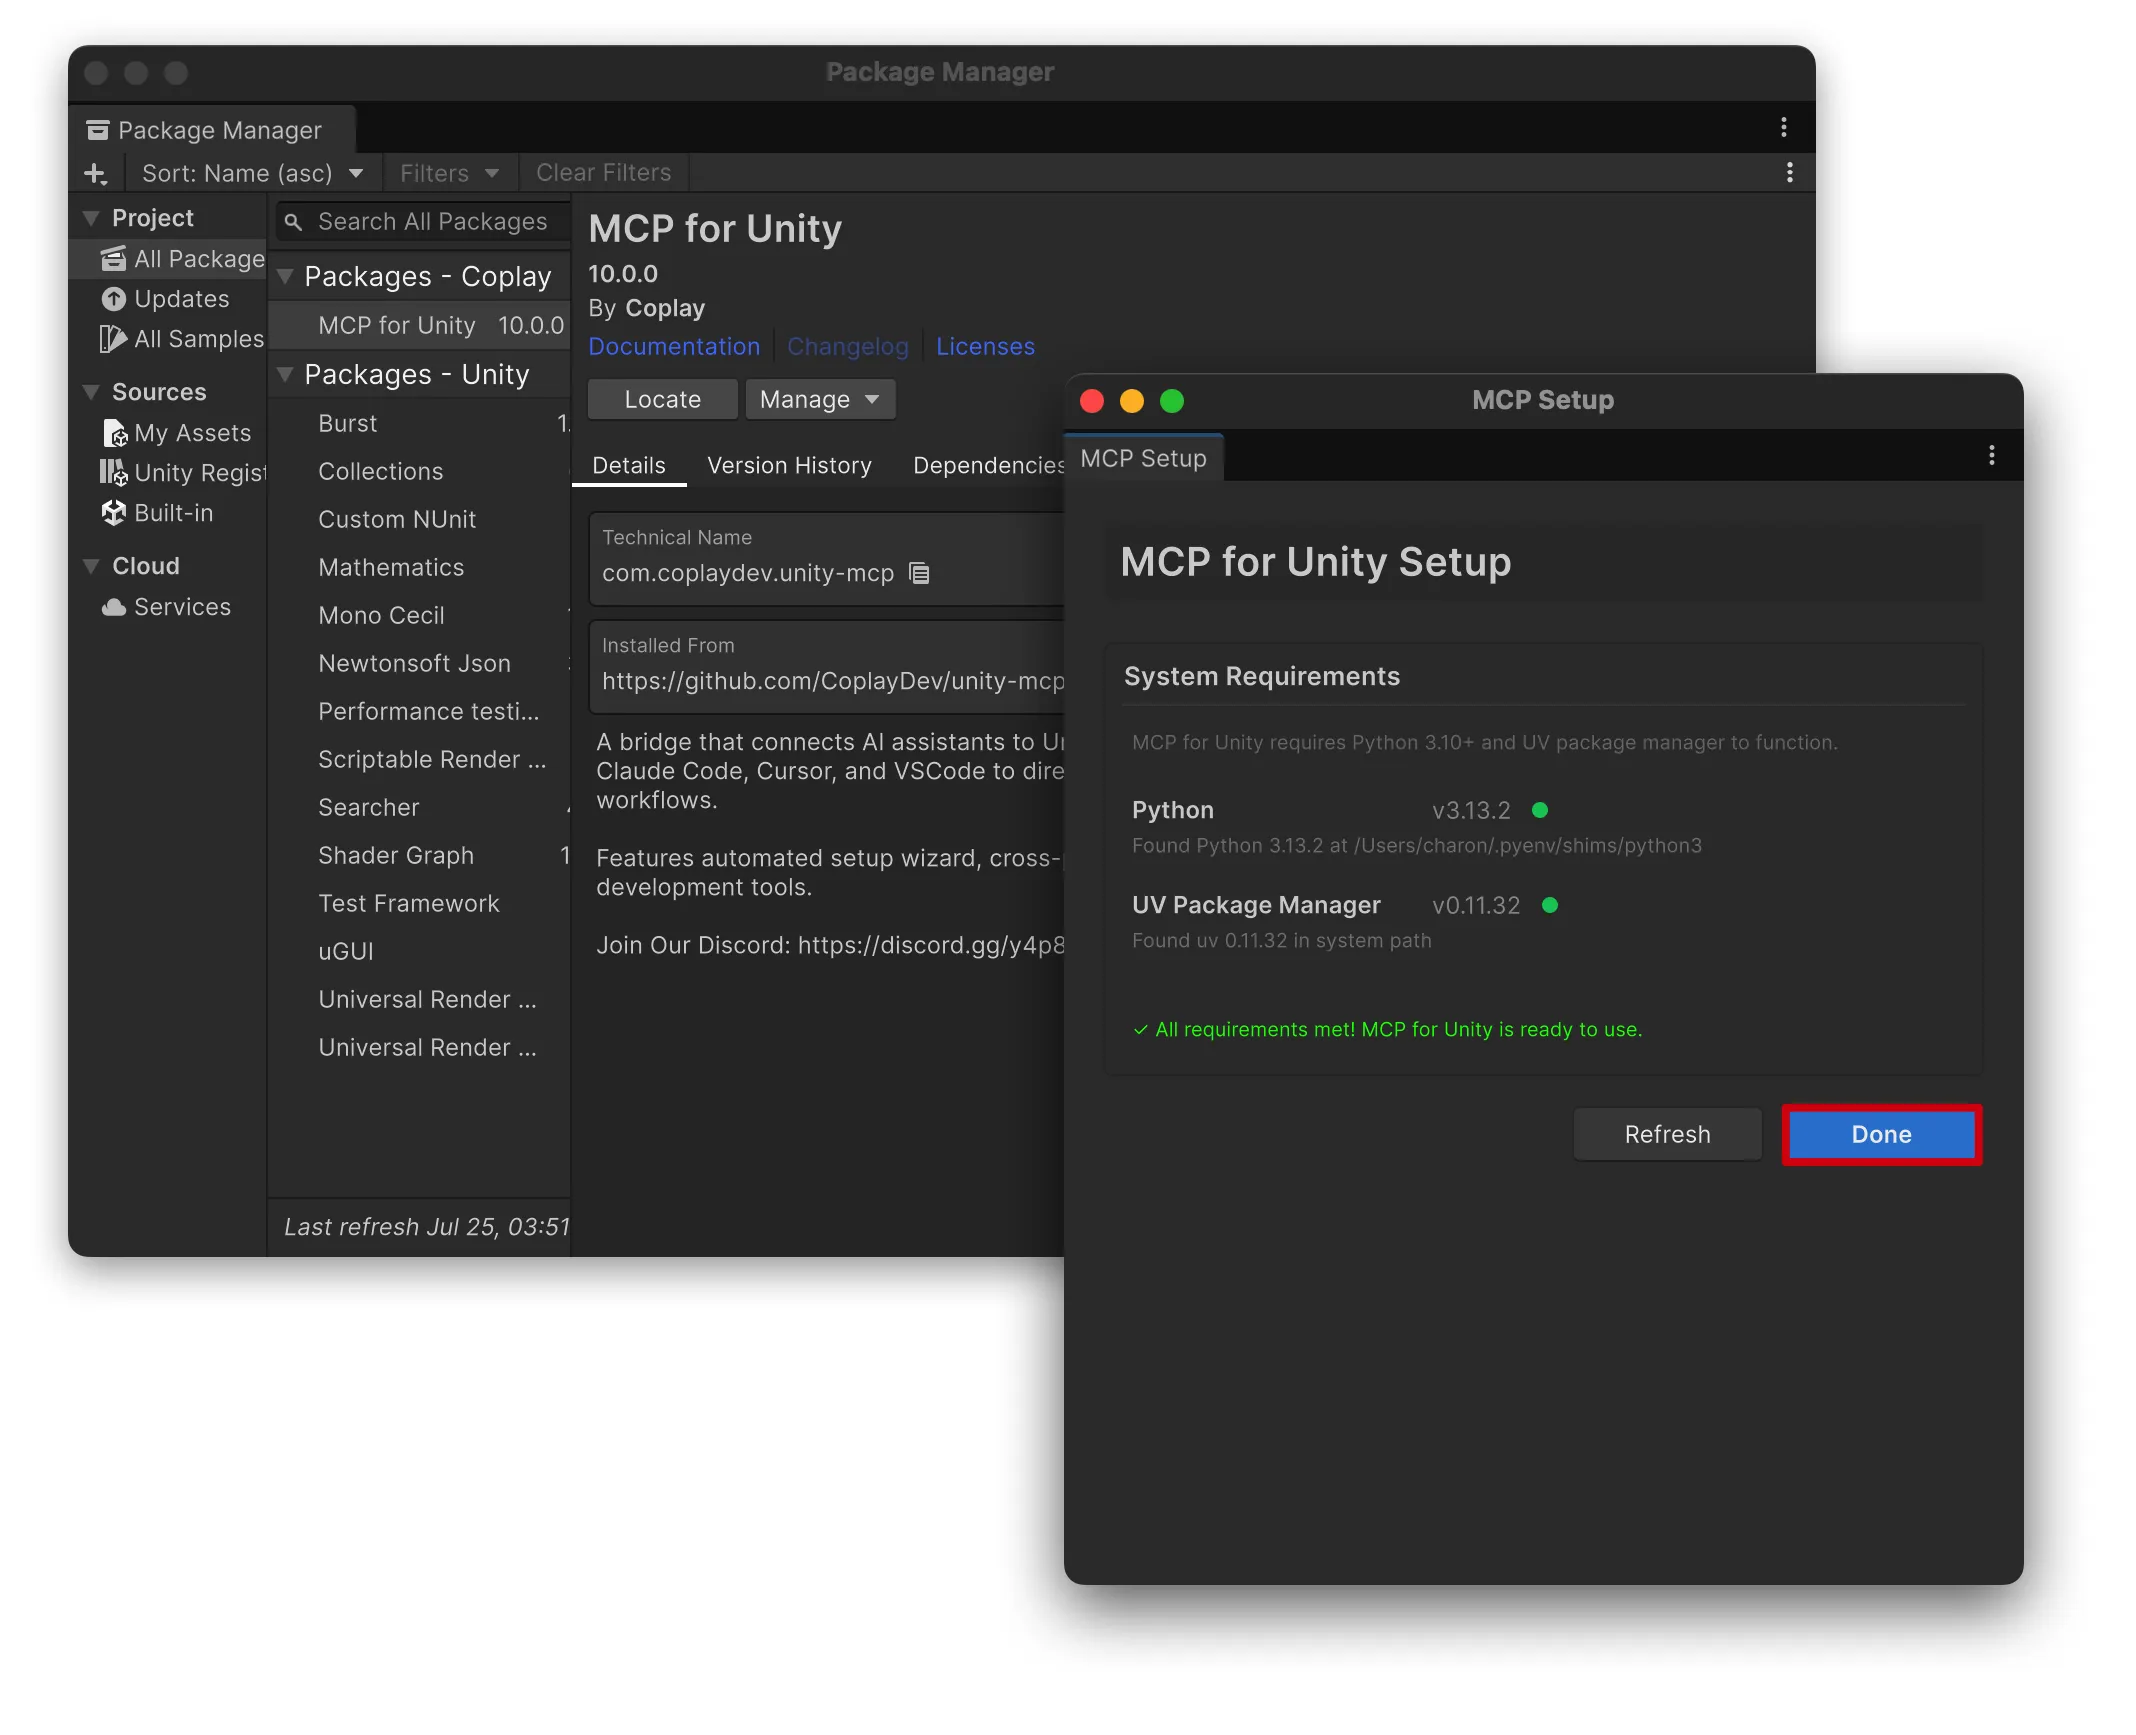Click the installed-from GitHub URL text

833,681
